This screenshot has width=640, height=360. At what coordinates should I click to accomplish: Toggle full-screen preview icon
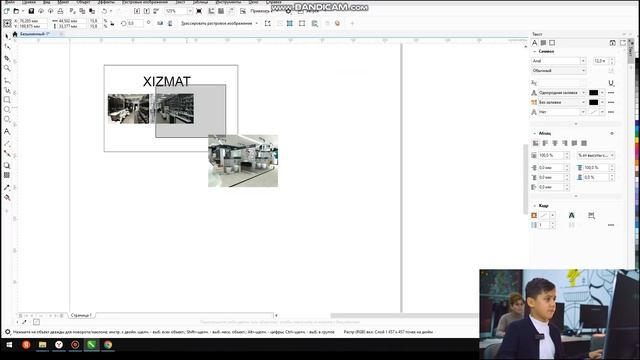[199, 11]
